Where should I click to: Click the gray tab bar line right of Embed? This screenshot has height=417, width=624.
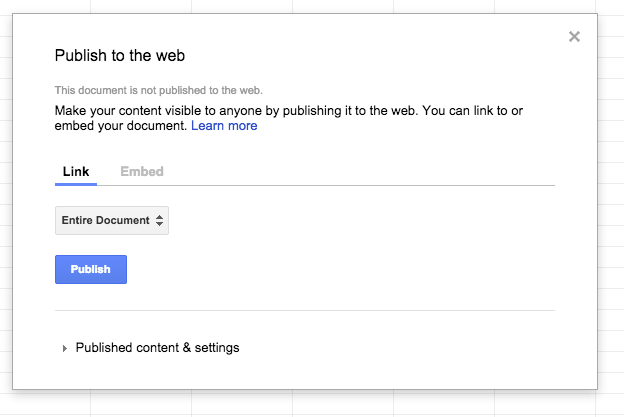pos(360,185)
